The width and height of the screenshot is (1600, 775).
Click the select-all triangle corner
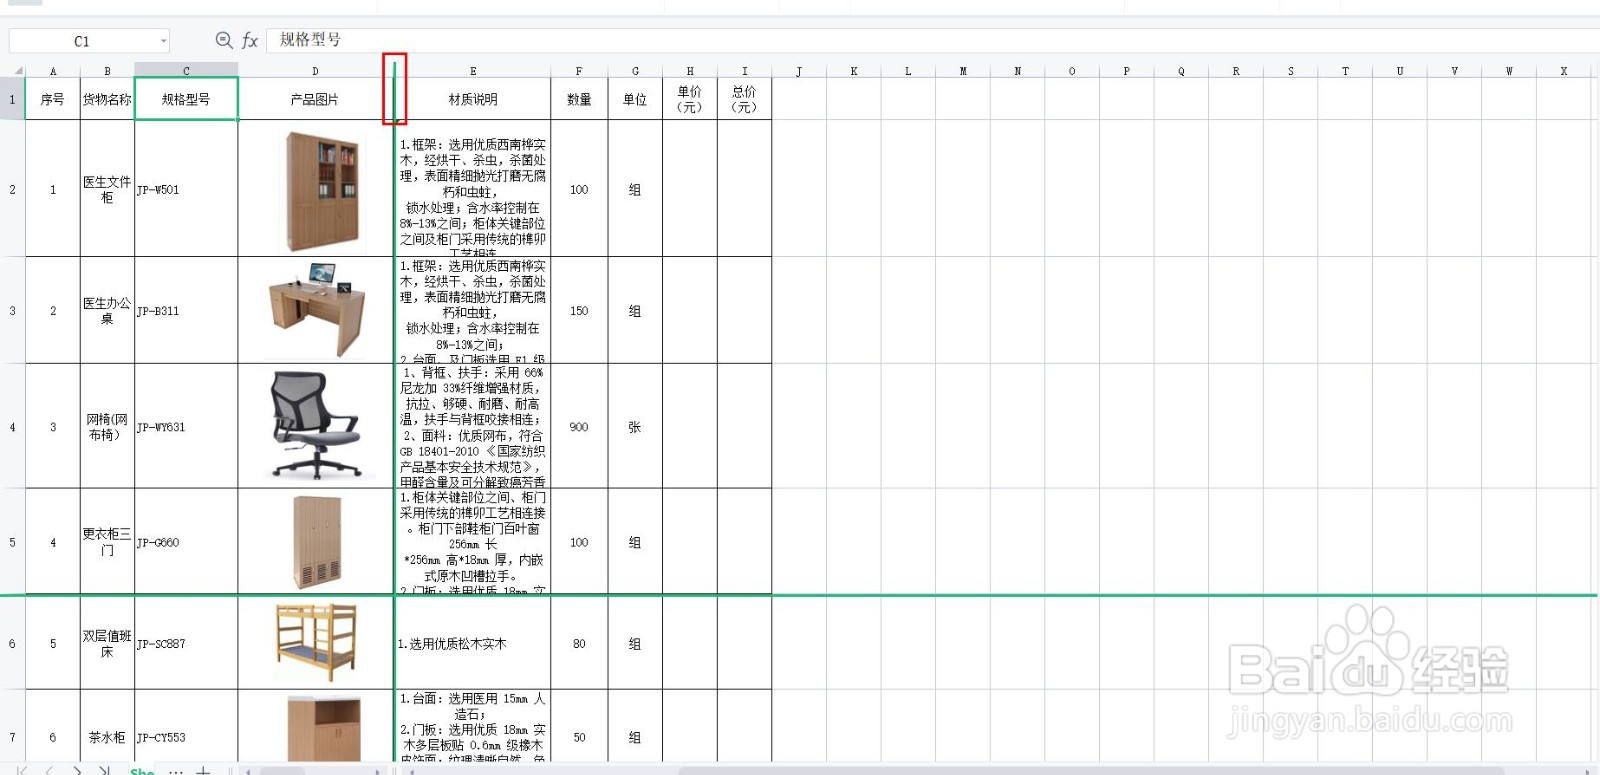[17, 71]
